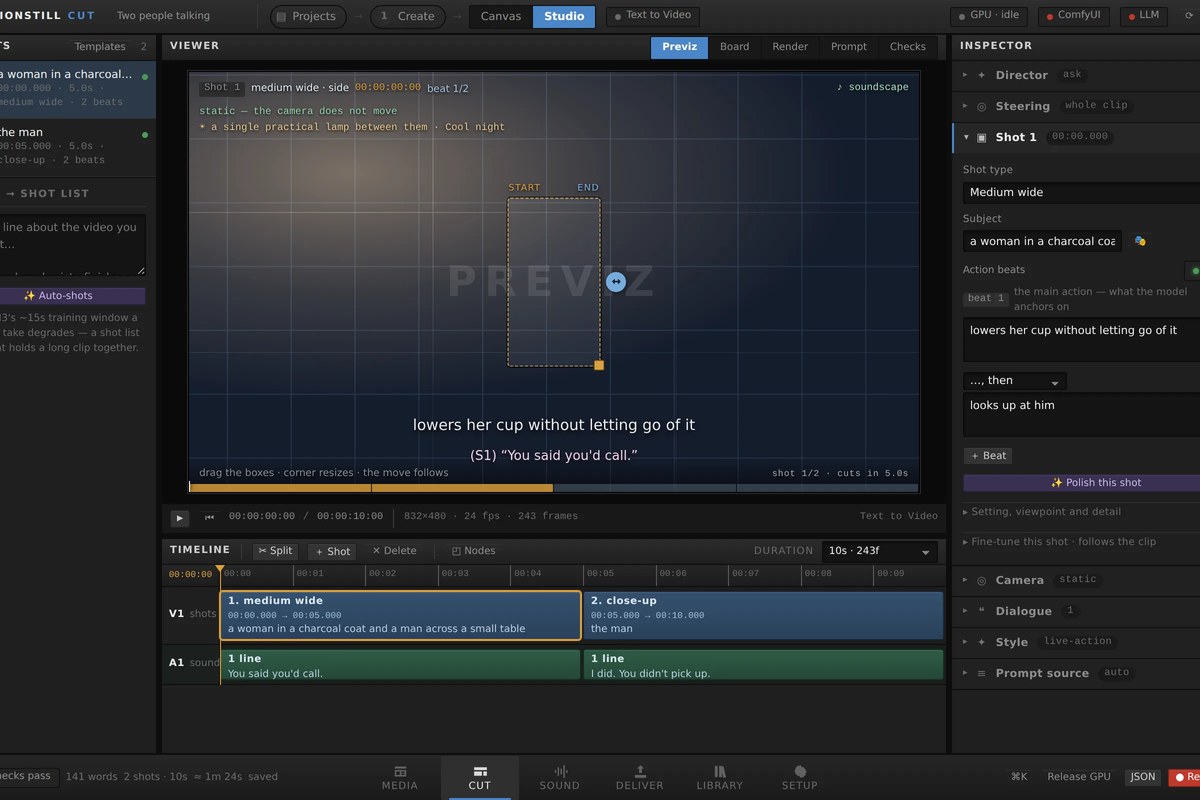Select the '1. medium wide' video clip
Viewport: 1200px width, 800px height.
(400, 615)
